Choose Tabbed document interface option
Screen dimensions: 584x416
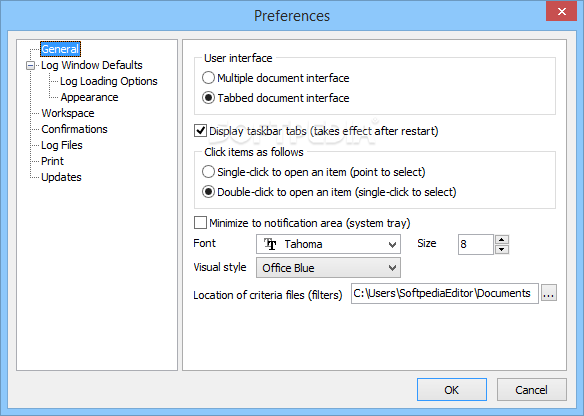276,98
